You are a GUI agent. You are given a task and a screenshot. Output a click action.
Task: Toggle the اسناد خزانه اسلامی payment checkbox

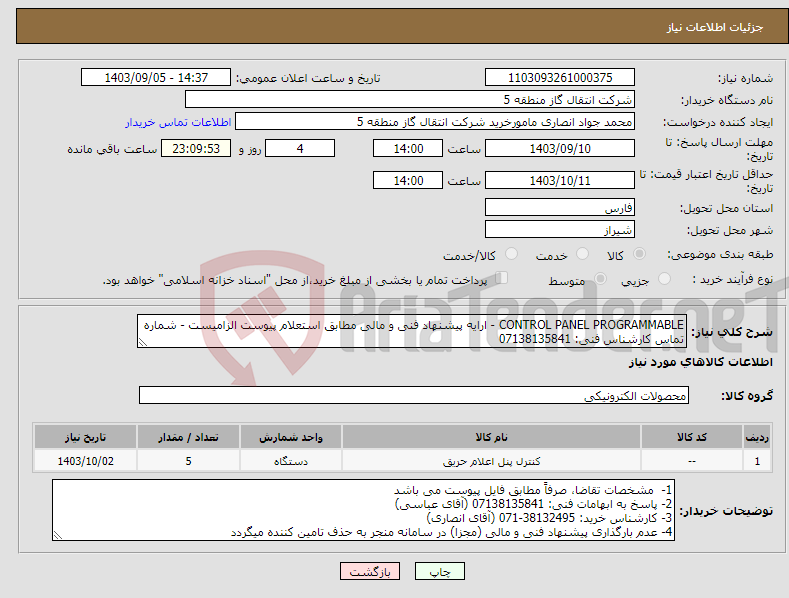click(501, 278)
